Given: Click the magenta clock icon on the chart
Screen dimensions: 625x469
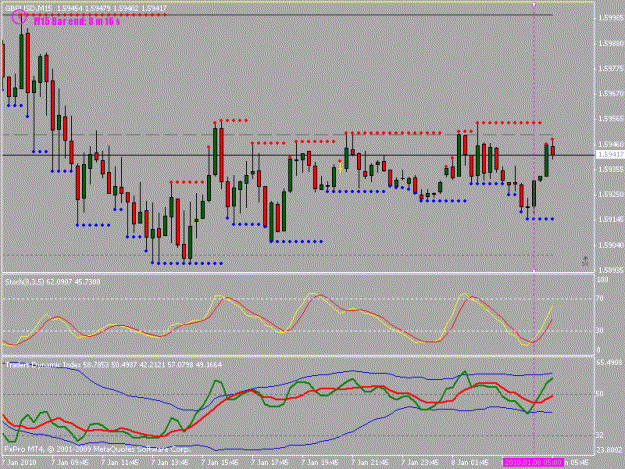Looking at the screenshot, I should click(19, 16).
